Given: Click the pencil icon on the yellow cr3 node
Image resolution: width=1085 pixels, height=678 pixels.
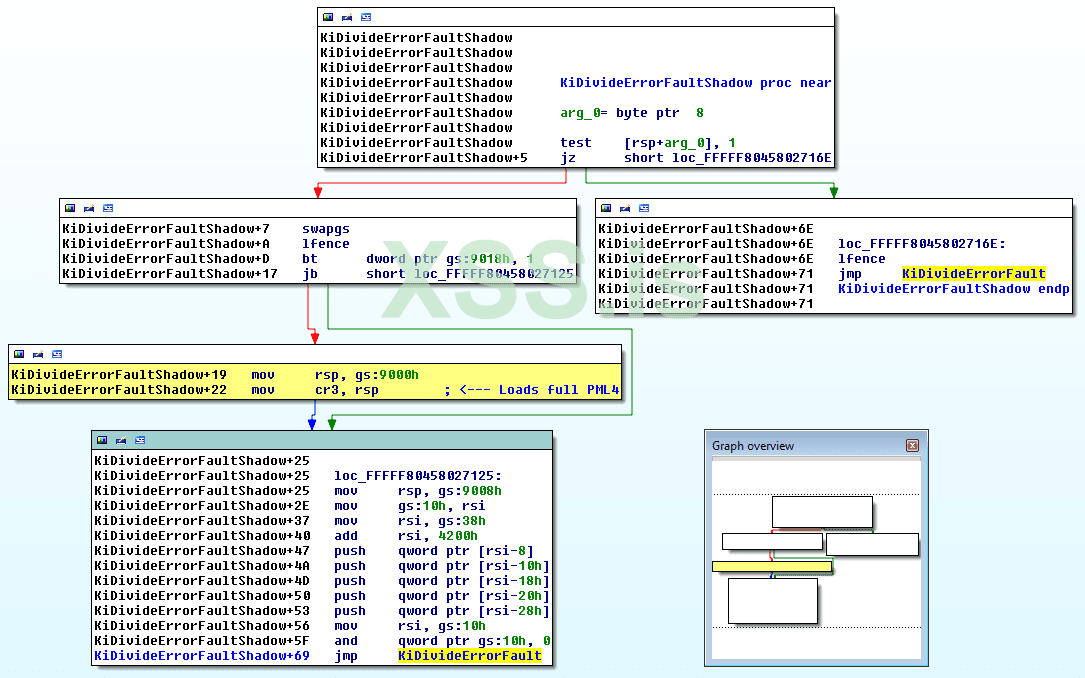Looking at the screenshot, I should point(38,354).
